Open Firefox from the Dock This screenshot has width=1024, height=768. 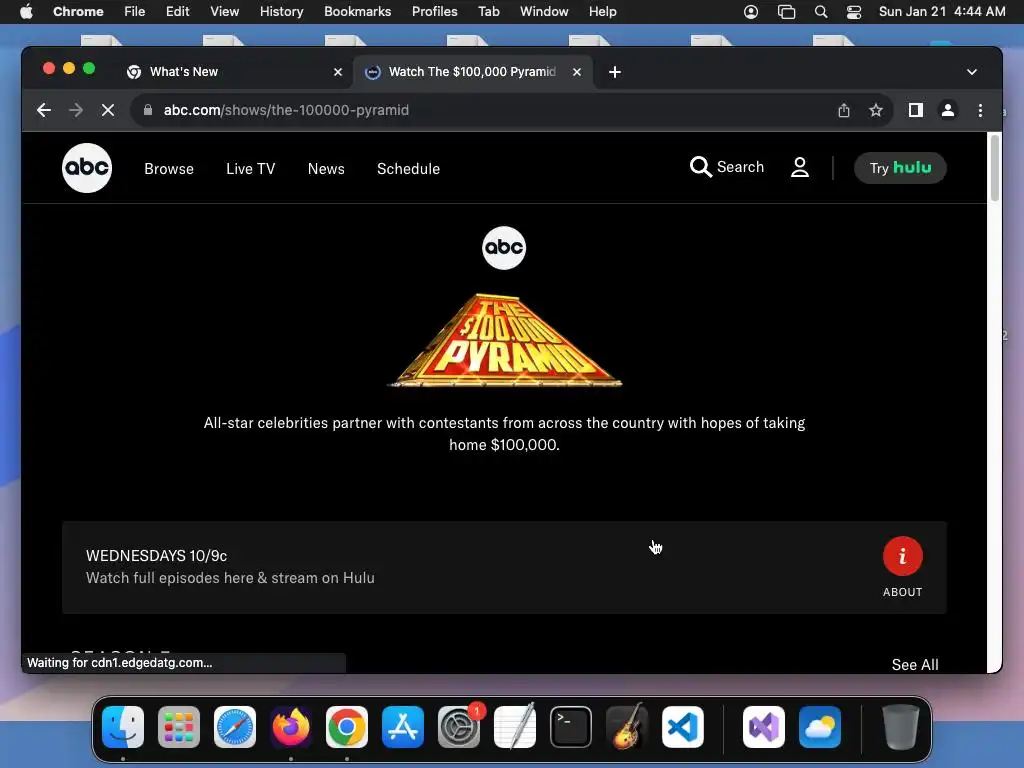291,727
